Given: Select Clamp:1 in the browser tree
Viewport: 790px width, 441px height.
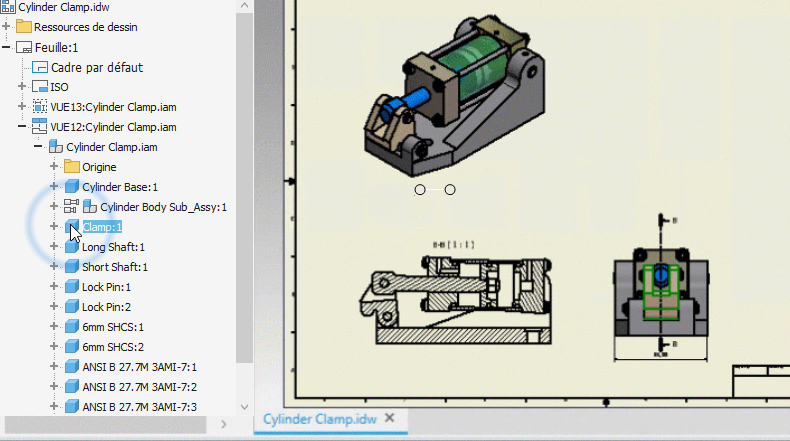Looking at the screenshot, I should [x=102, y=227].
